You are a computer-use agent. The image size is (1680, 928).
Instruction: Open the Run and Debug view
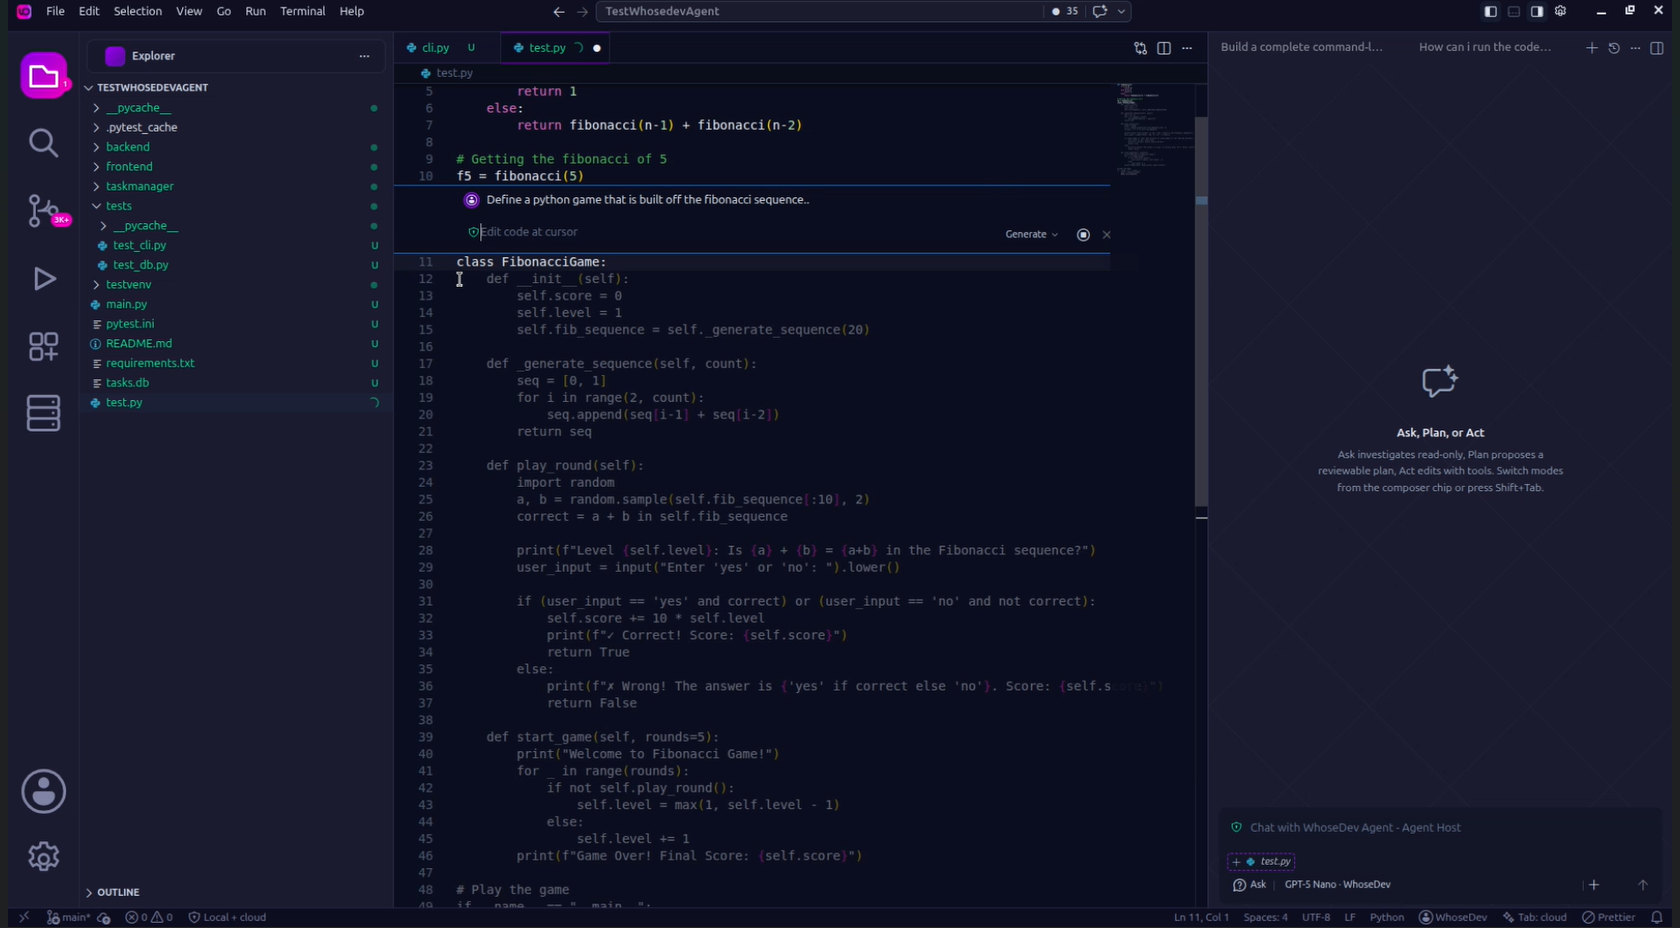click(44, 278)
